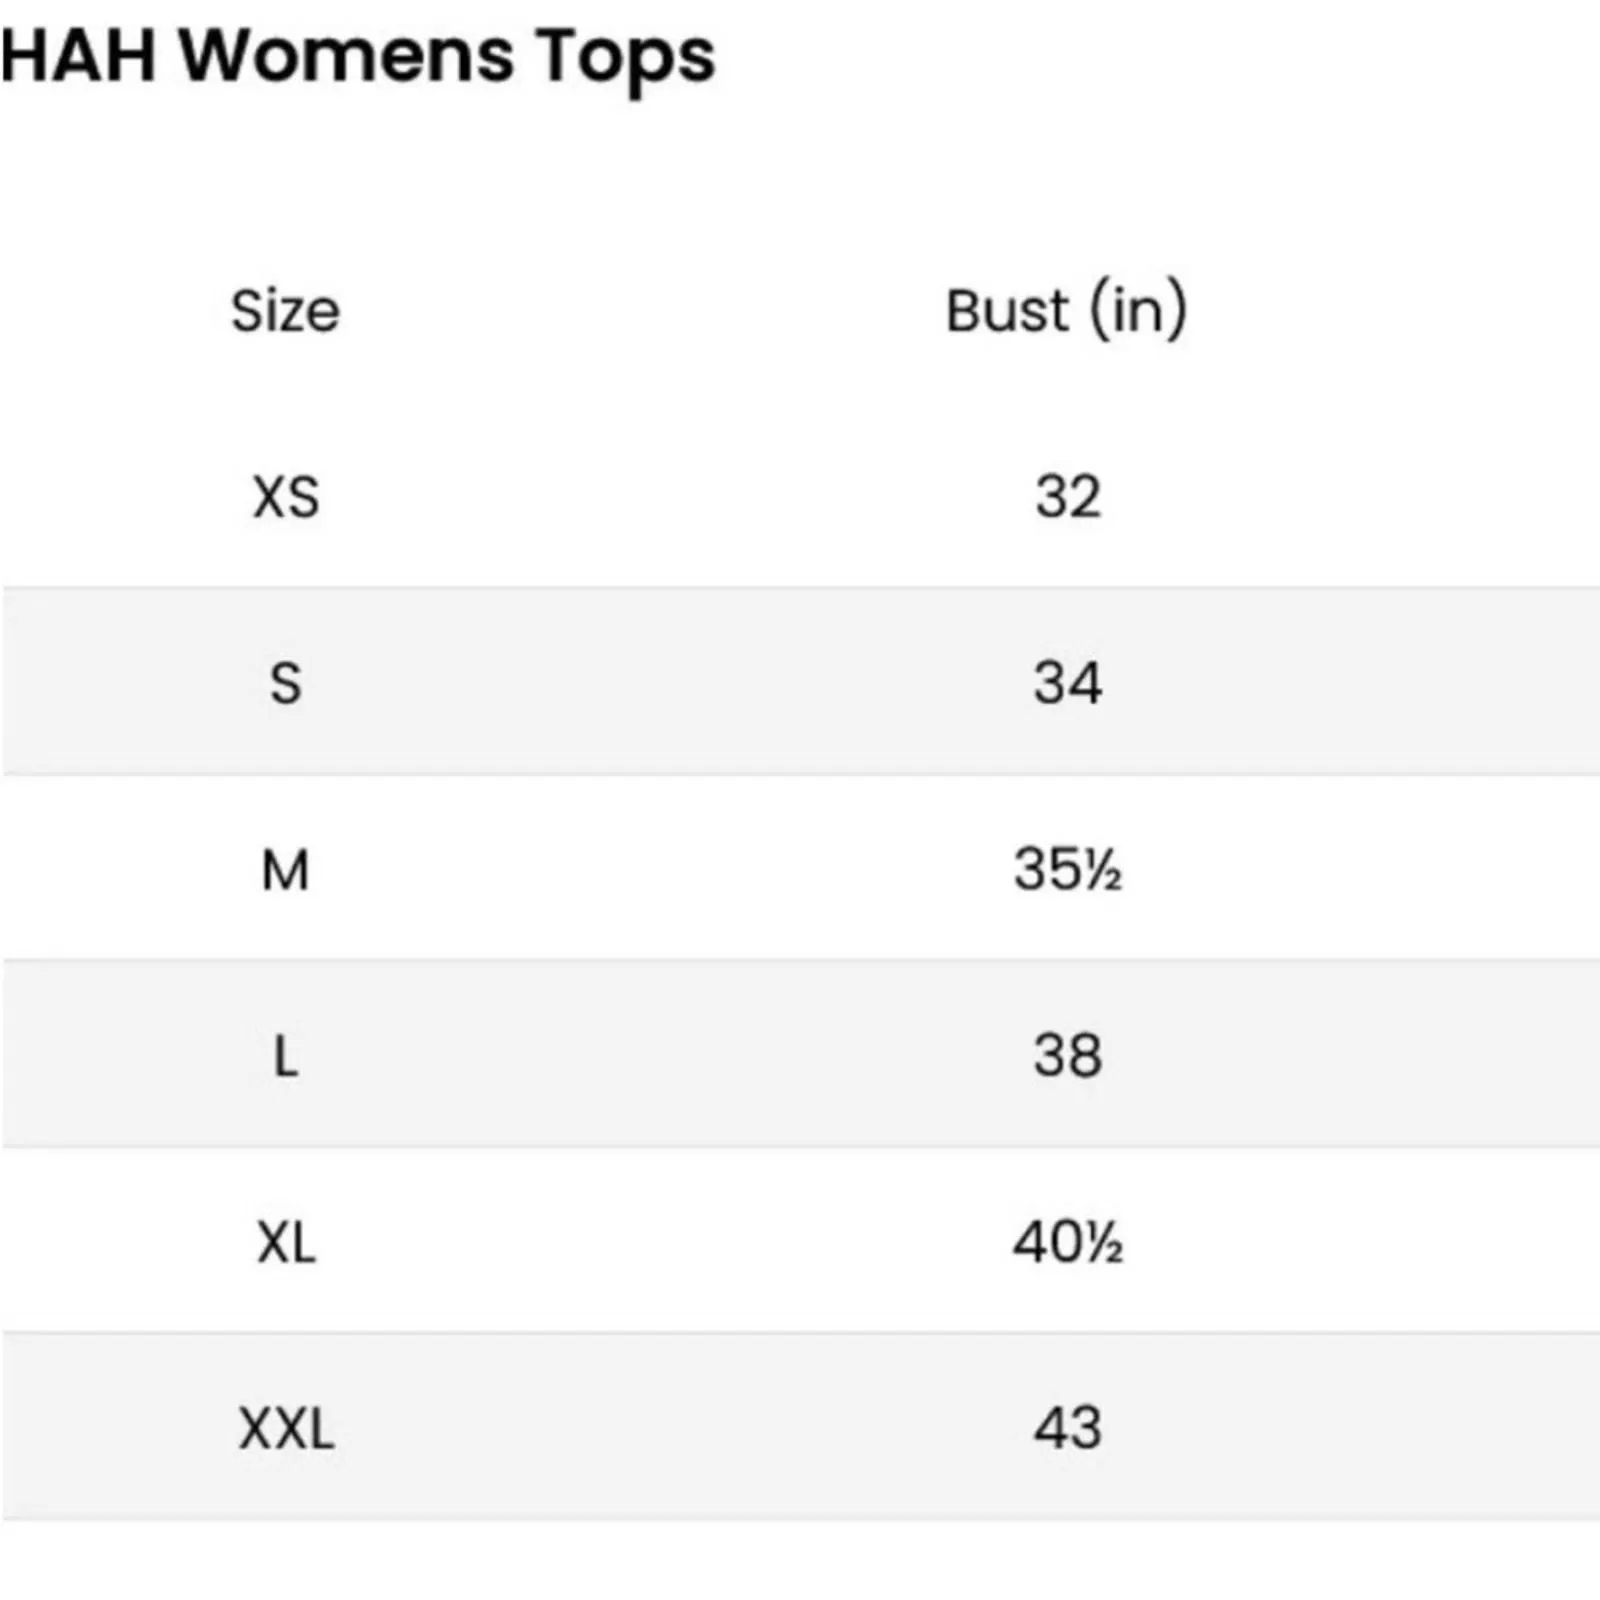
Task: Click the word Womens in the title
Action: 347,55
